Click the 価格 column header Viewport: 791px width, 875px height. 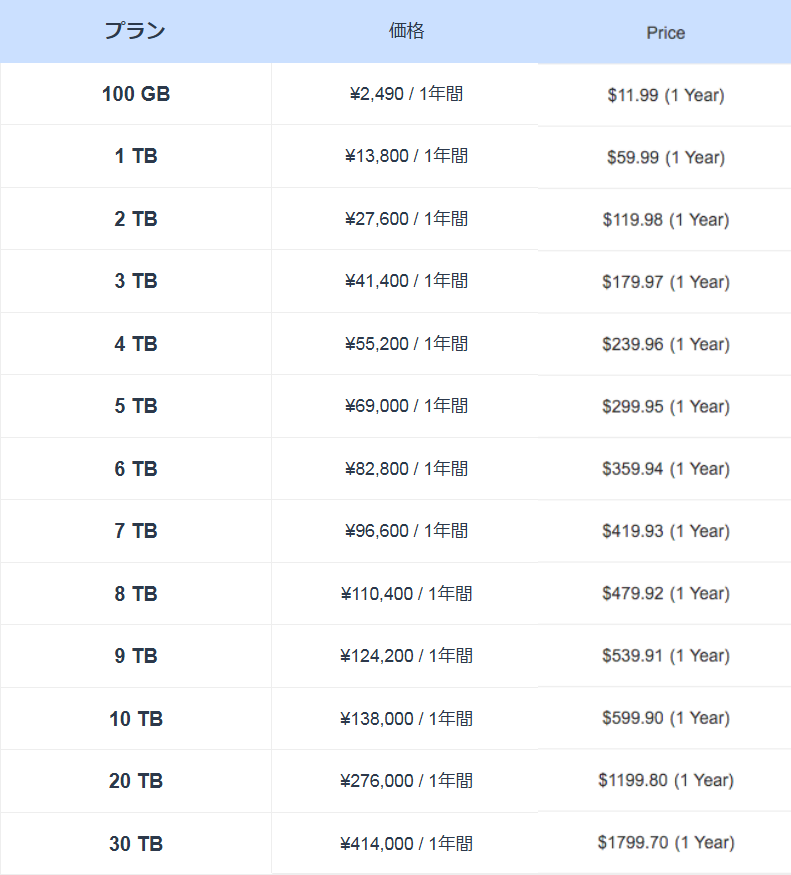pos(406,31)
